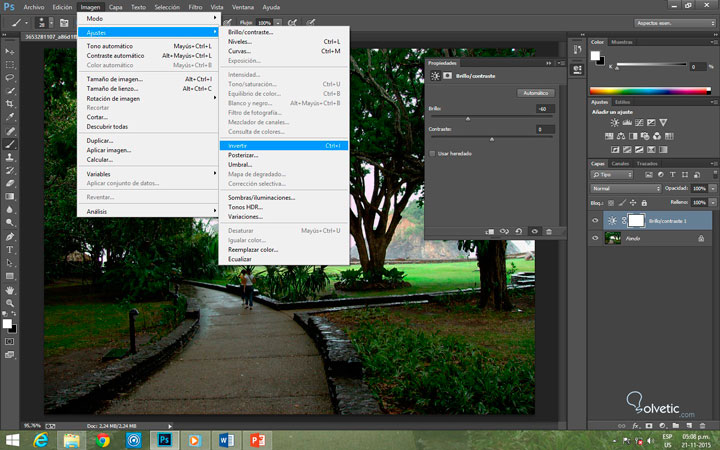720x450 pixels.
Task: Toggle Quick Mask mode icon
Action: (10, 342)
